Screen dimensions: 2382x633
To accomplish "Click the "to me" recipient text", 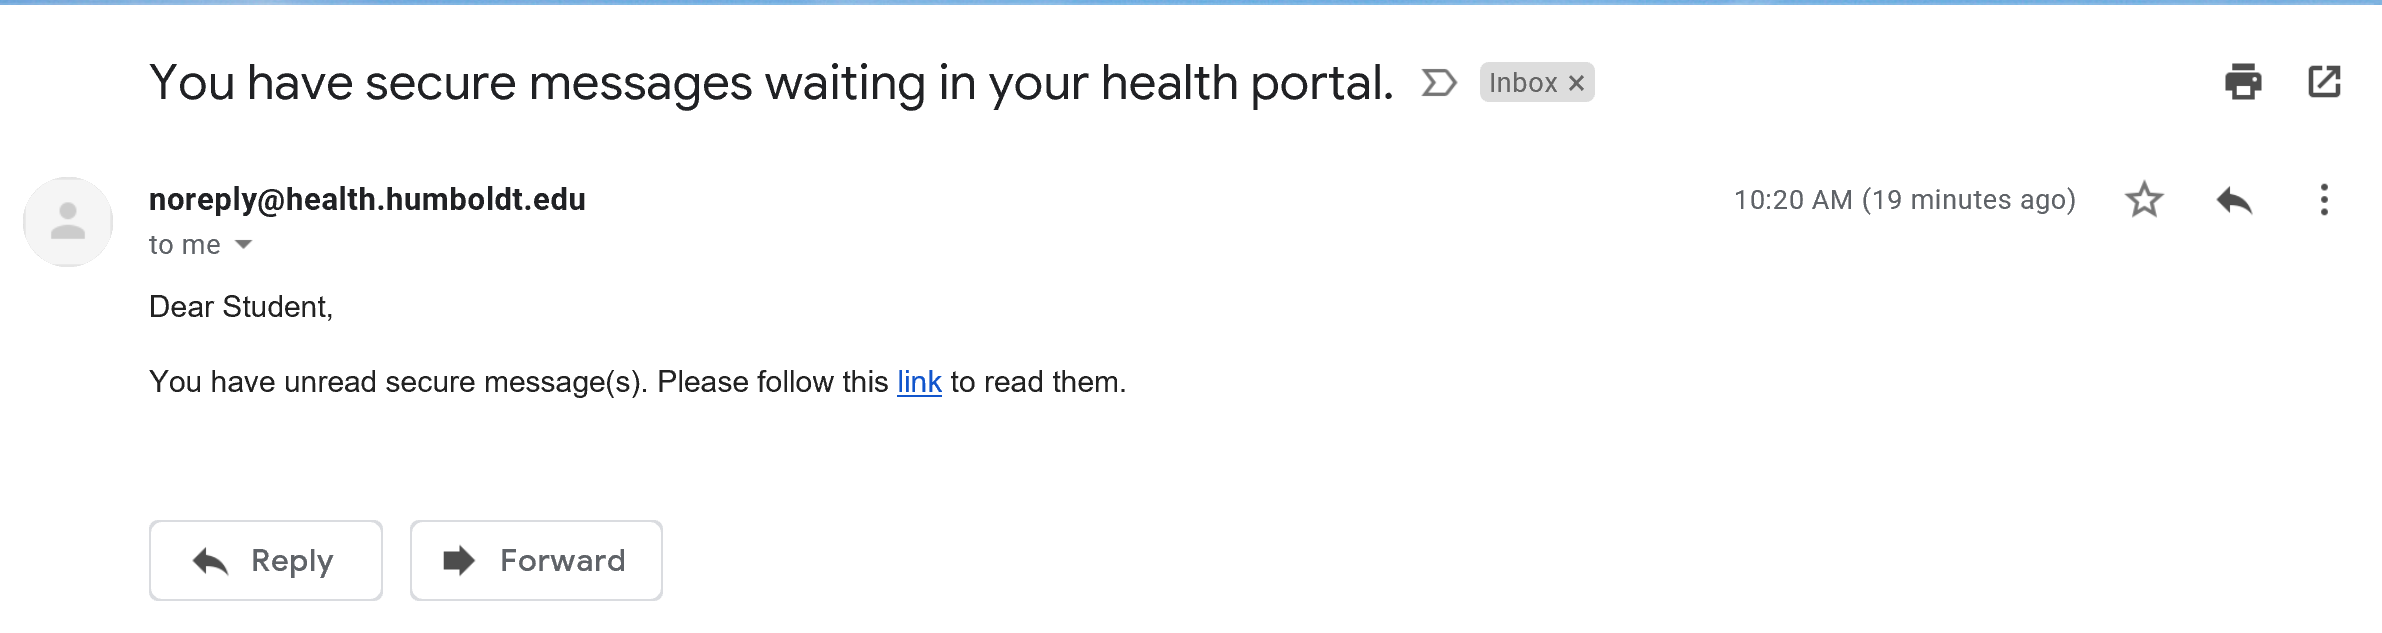I will tap(185, 244).
